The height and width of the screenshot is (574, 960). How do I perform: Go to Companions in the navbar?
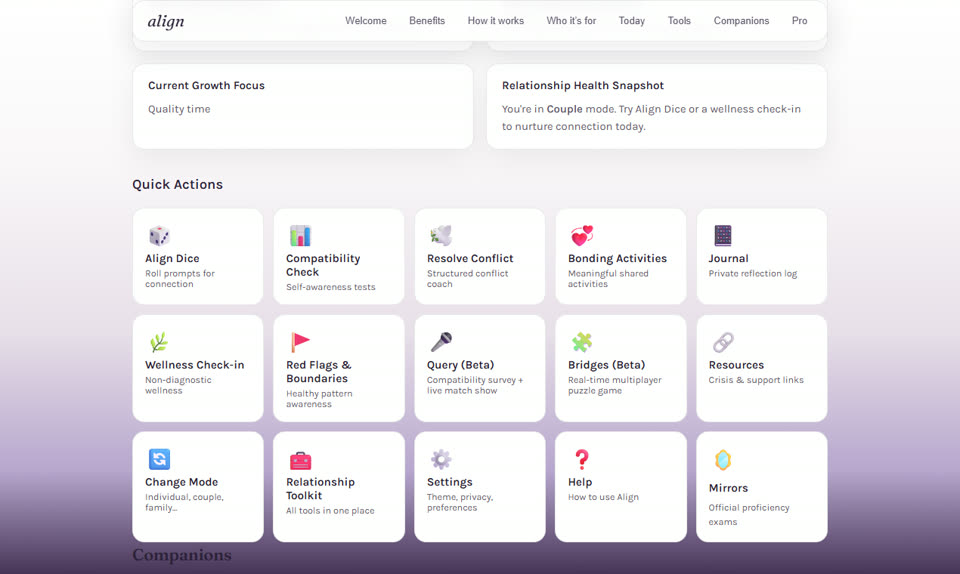(x=741, y=21)
